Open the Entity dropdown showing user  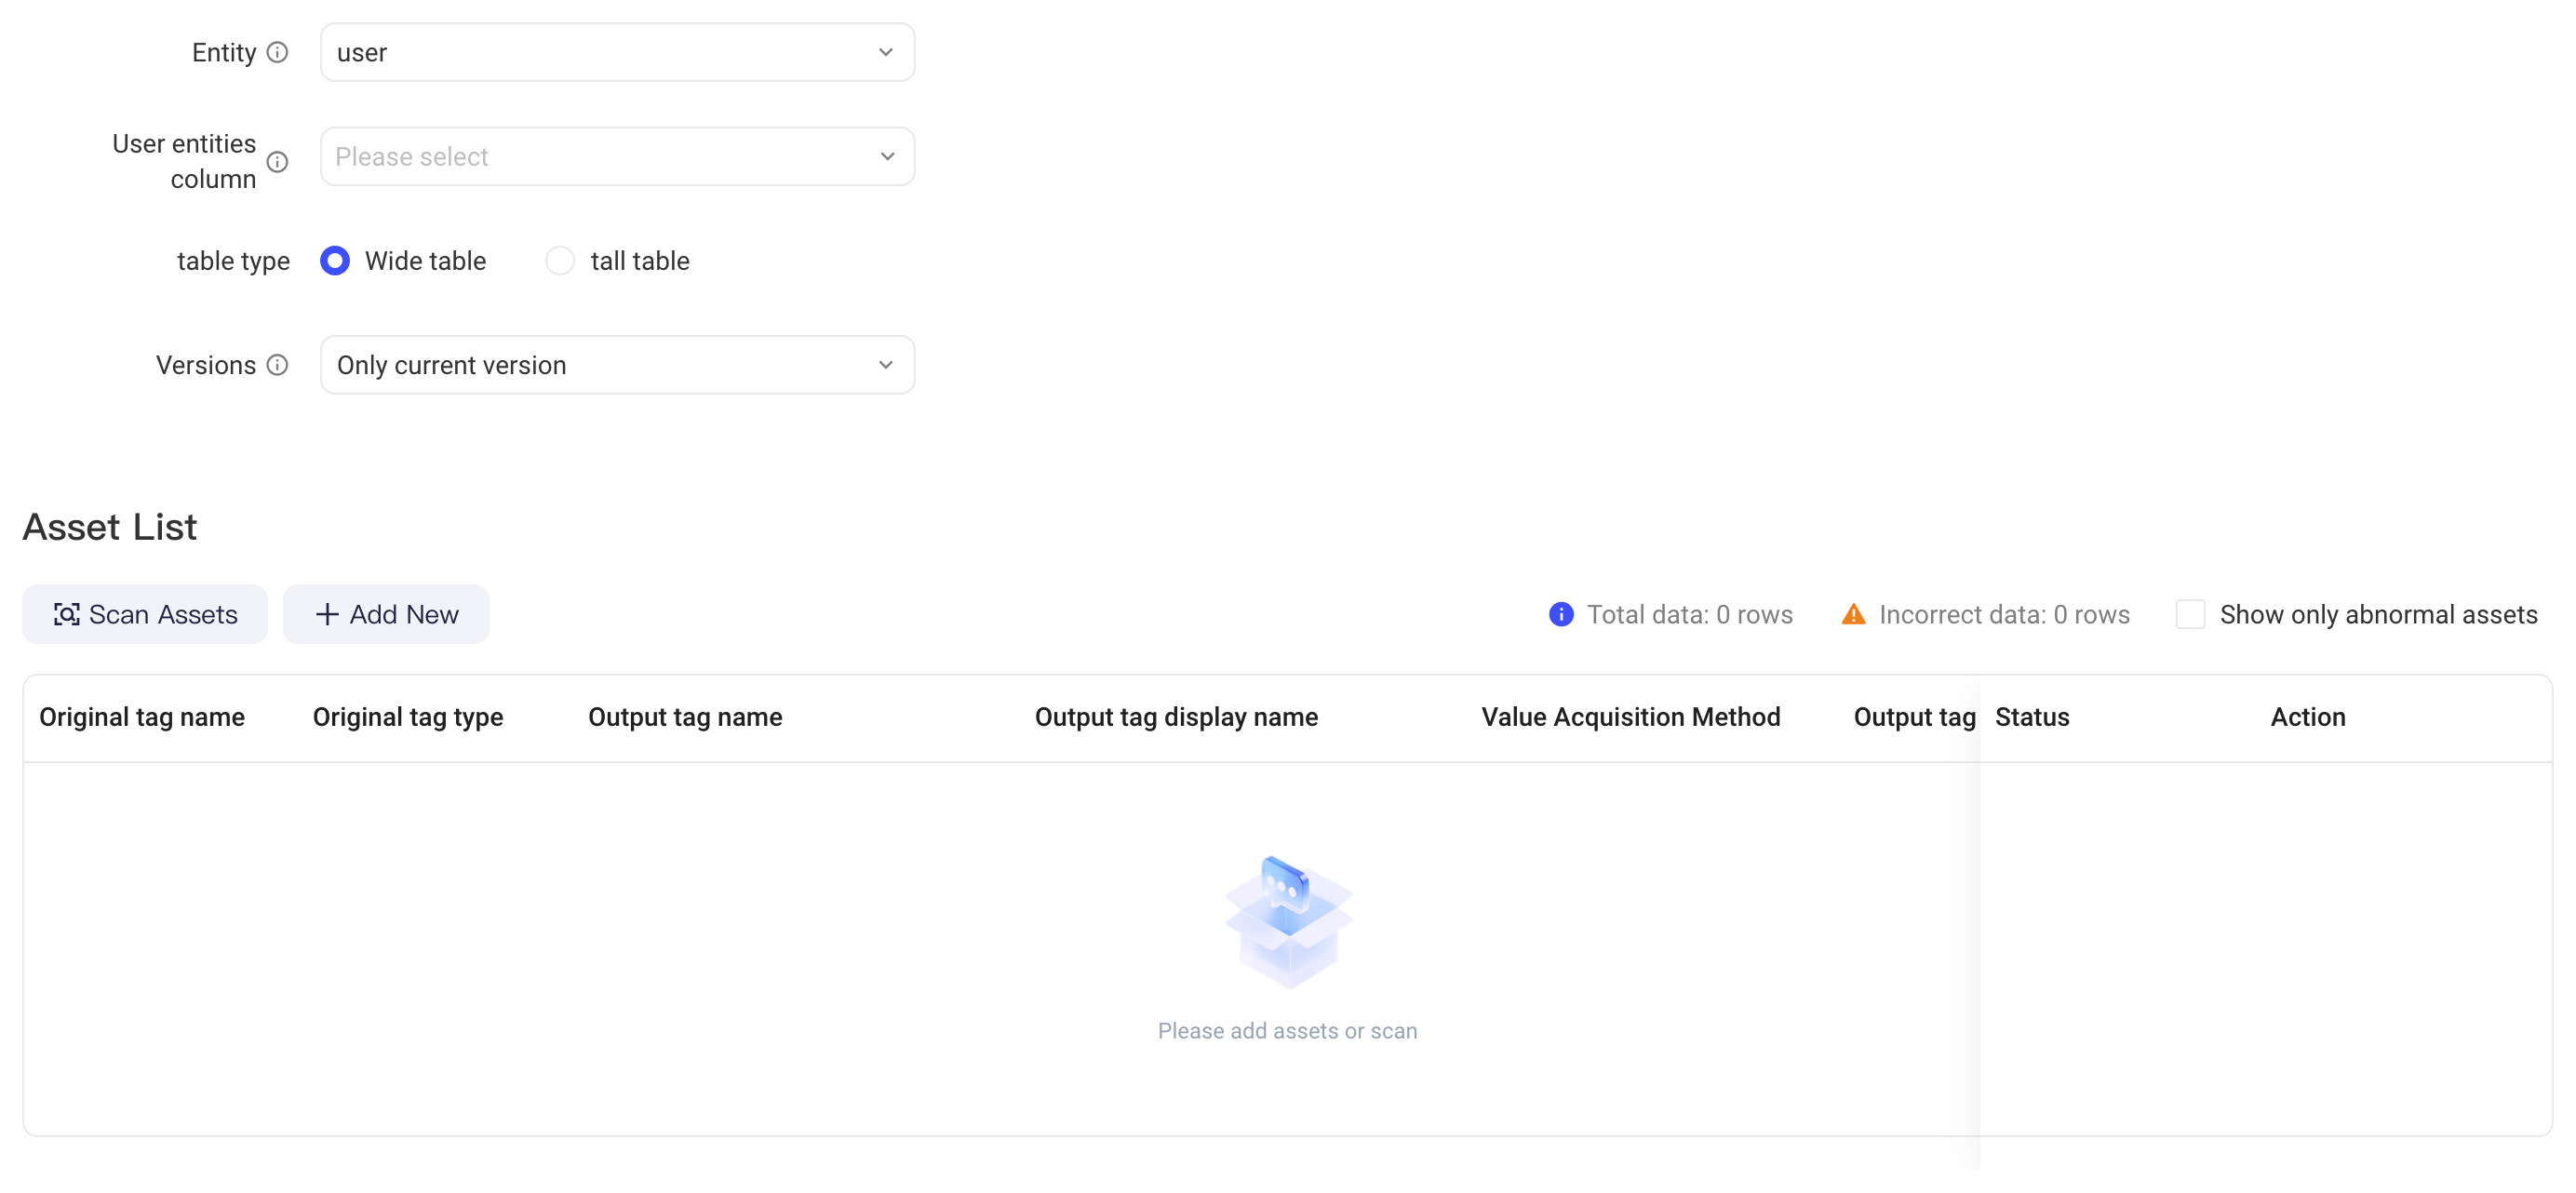click(617, 52)
